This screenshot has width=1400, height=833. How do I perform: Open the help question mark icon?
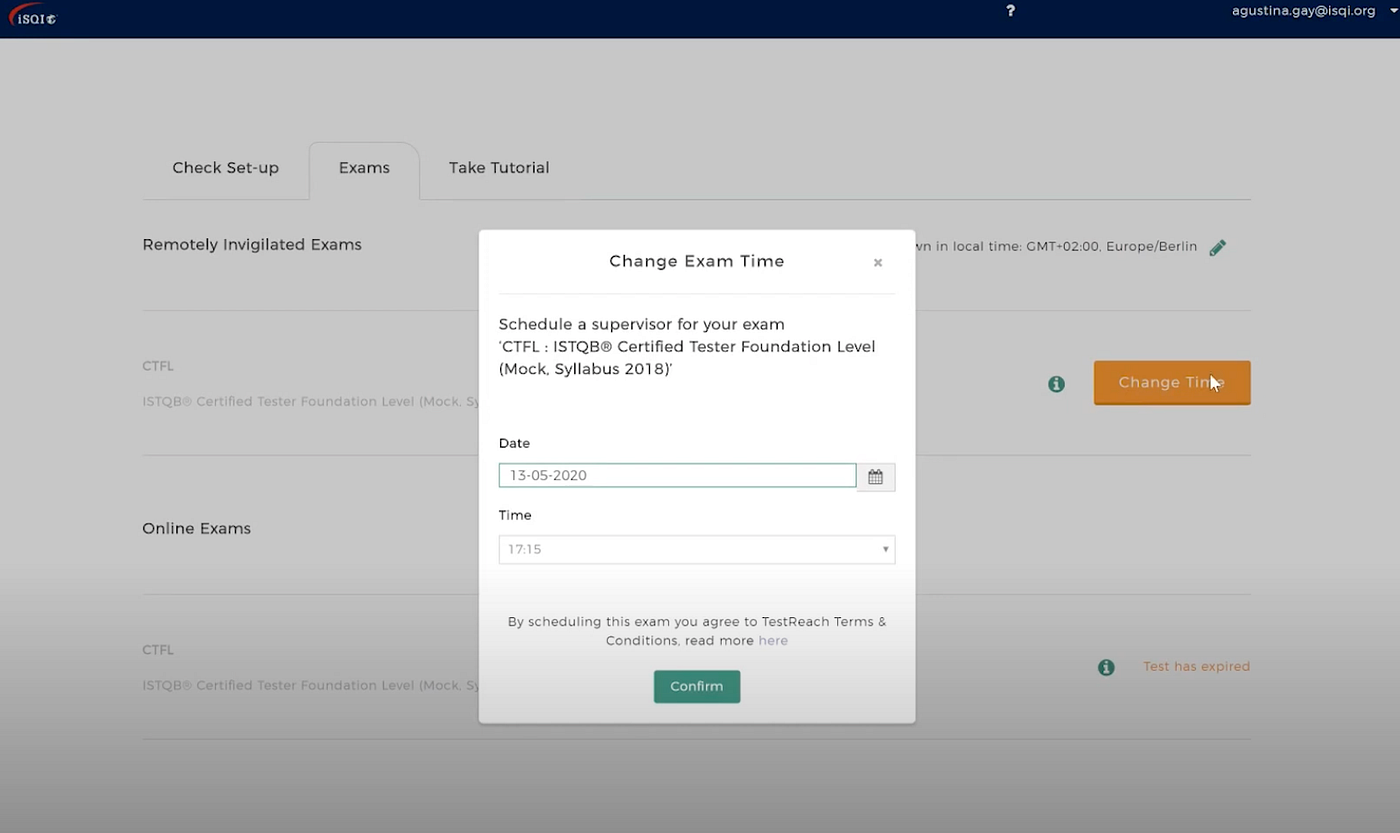point(1010,11)
